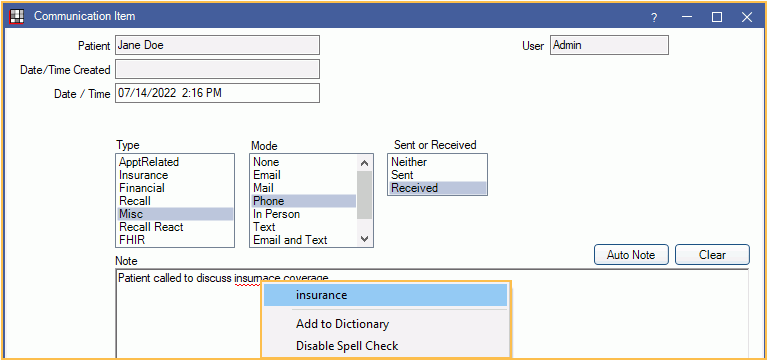The width and height of the screenshot is (770, 360).
Task: Click the Open Dental app icon in title bar
Action: click(x=17, y=17)
